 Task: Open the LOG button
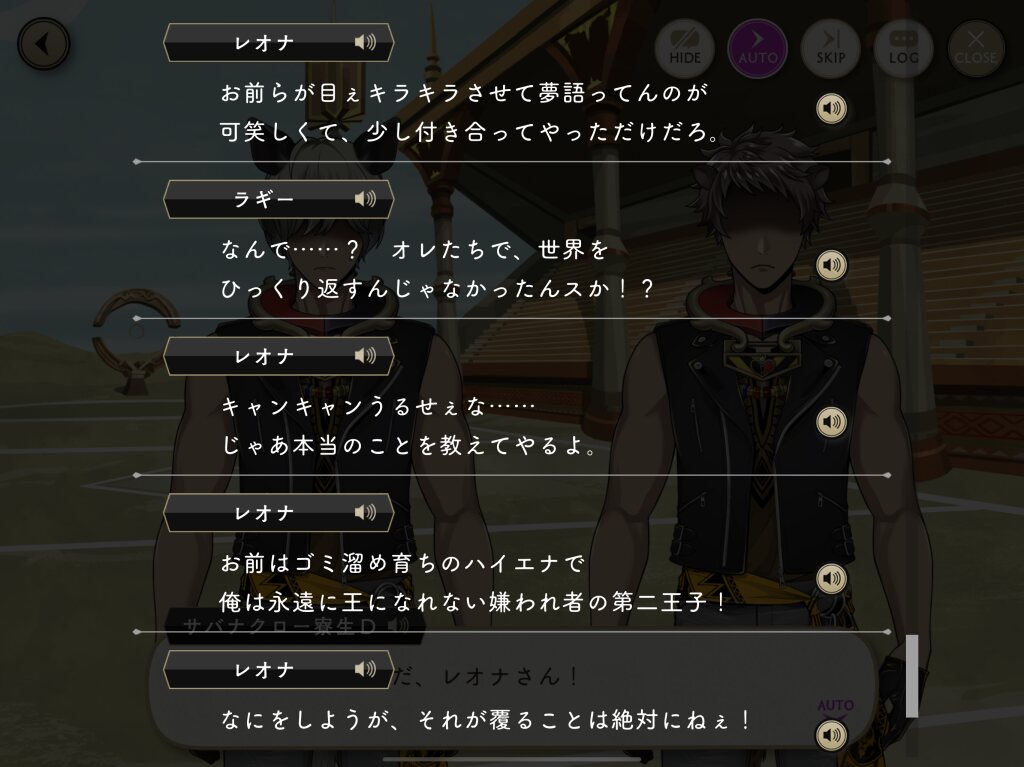pos(903,49)
